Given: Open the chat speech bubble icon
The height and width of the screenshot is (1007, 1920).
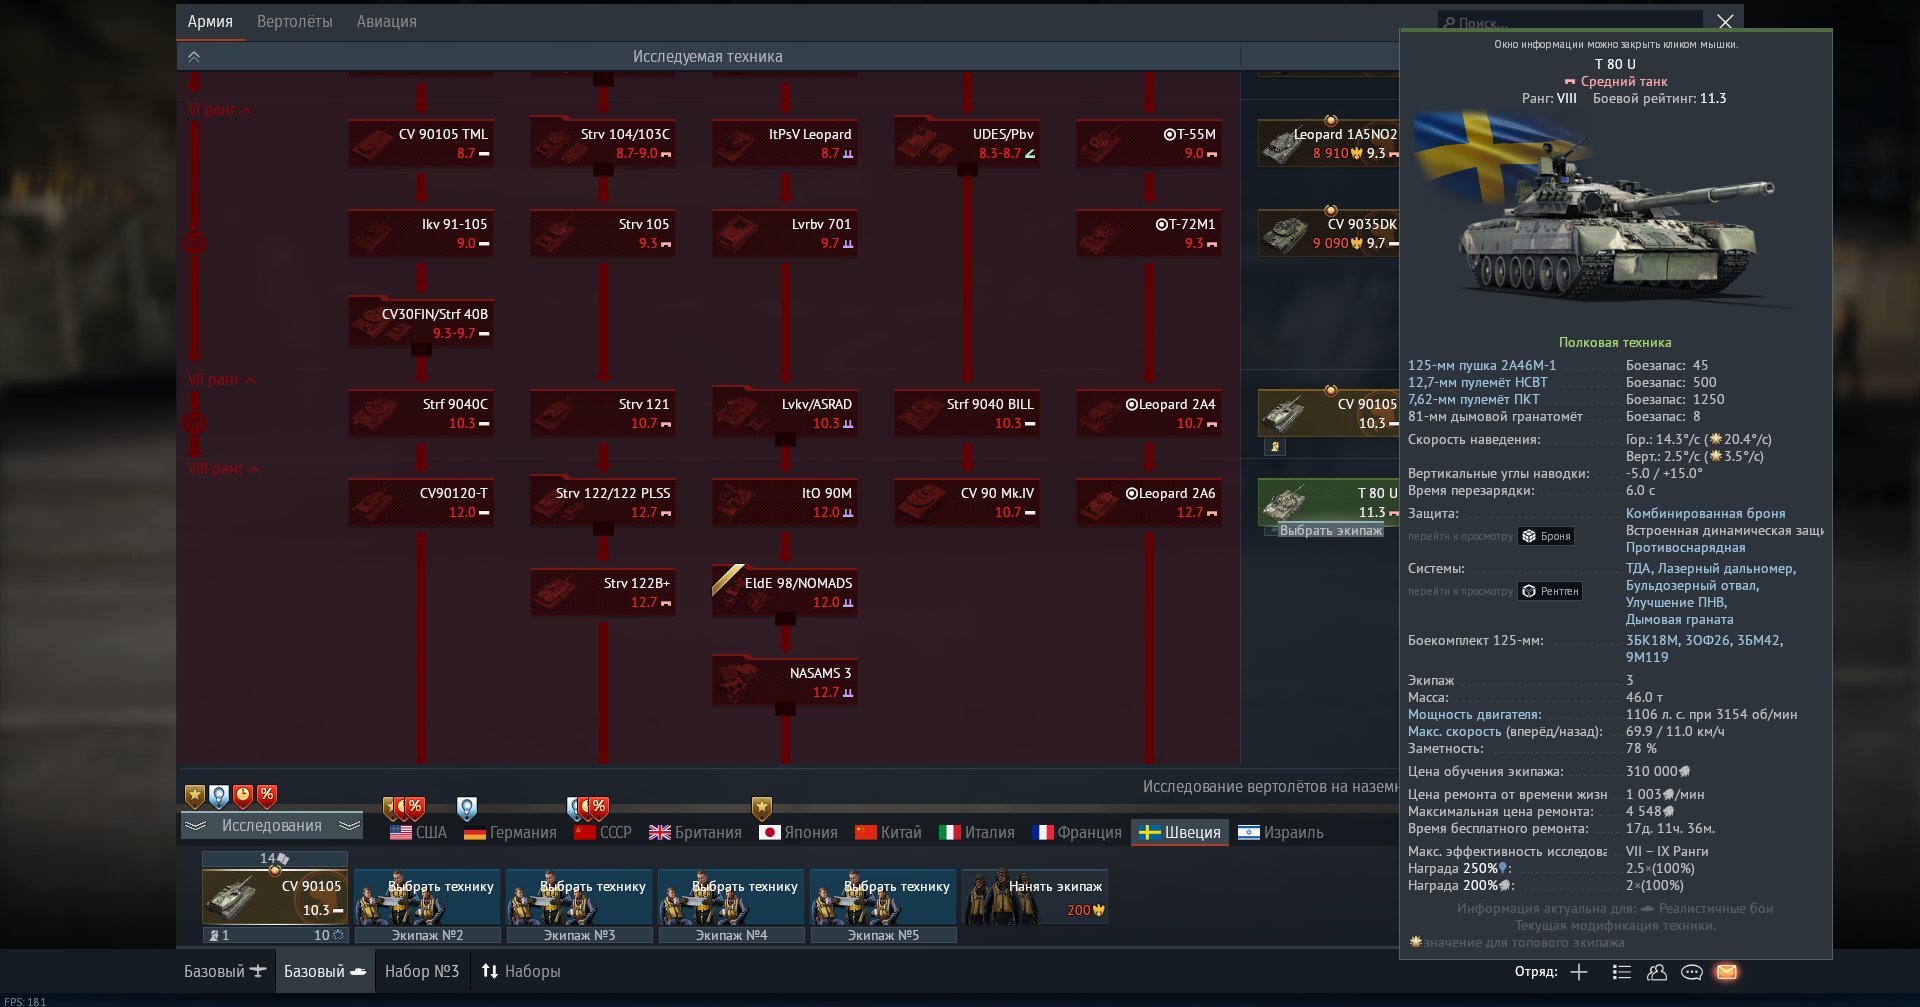Looking at the screenshot, I should click(x=1692, y=972).
